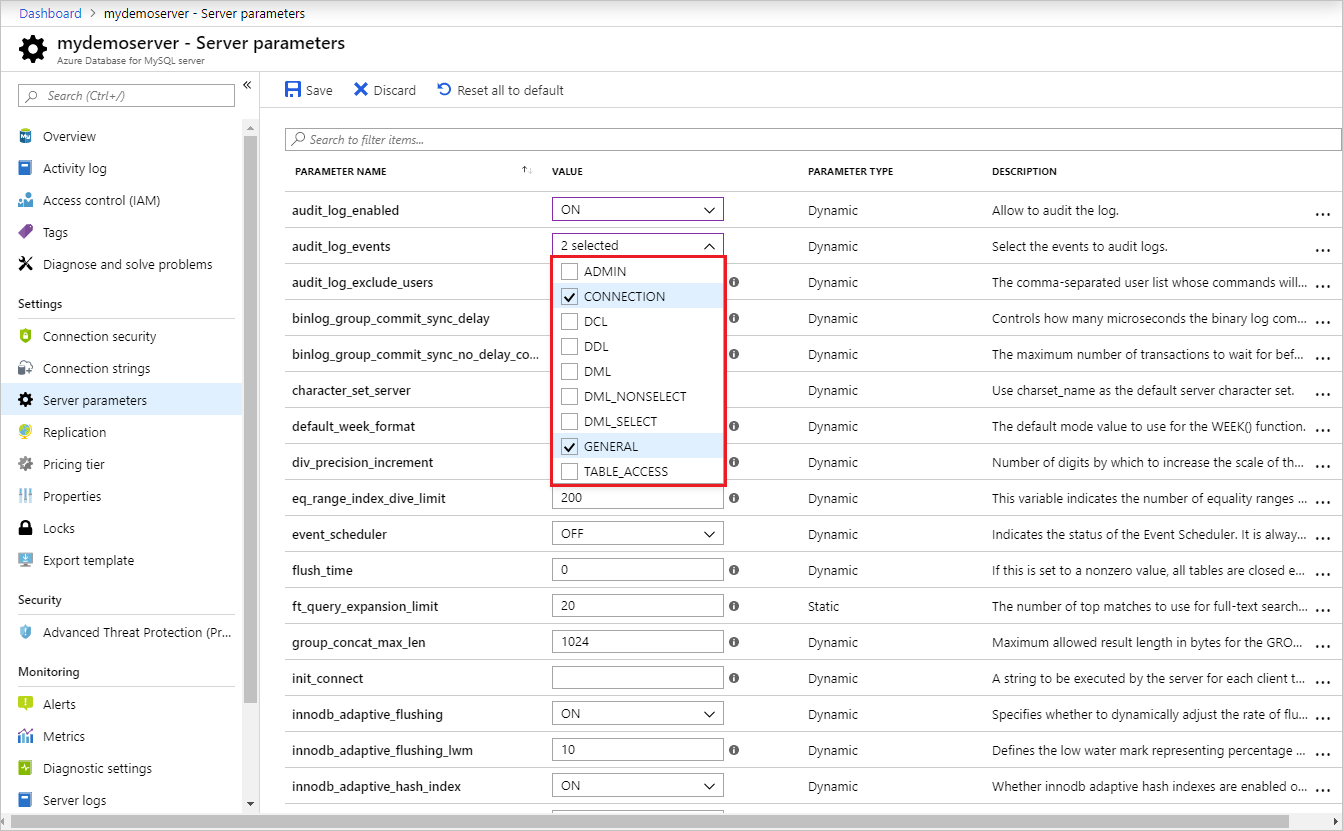Open the audit_log_enabled ON dropdown
1343x831 pixels.
coord(637,210)
